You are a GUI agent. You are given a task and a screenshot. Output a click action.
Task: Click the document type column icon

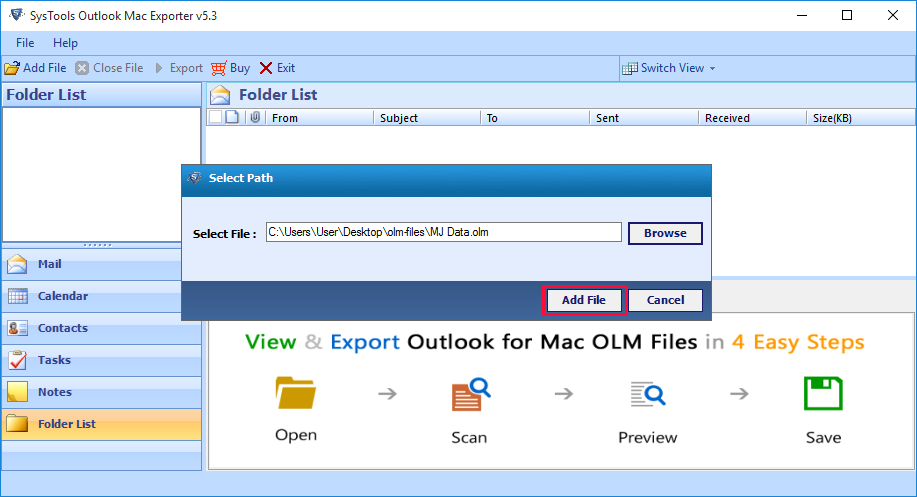(232, 117)
